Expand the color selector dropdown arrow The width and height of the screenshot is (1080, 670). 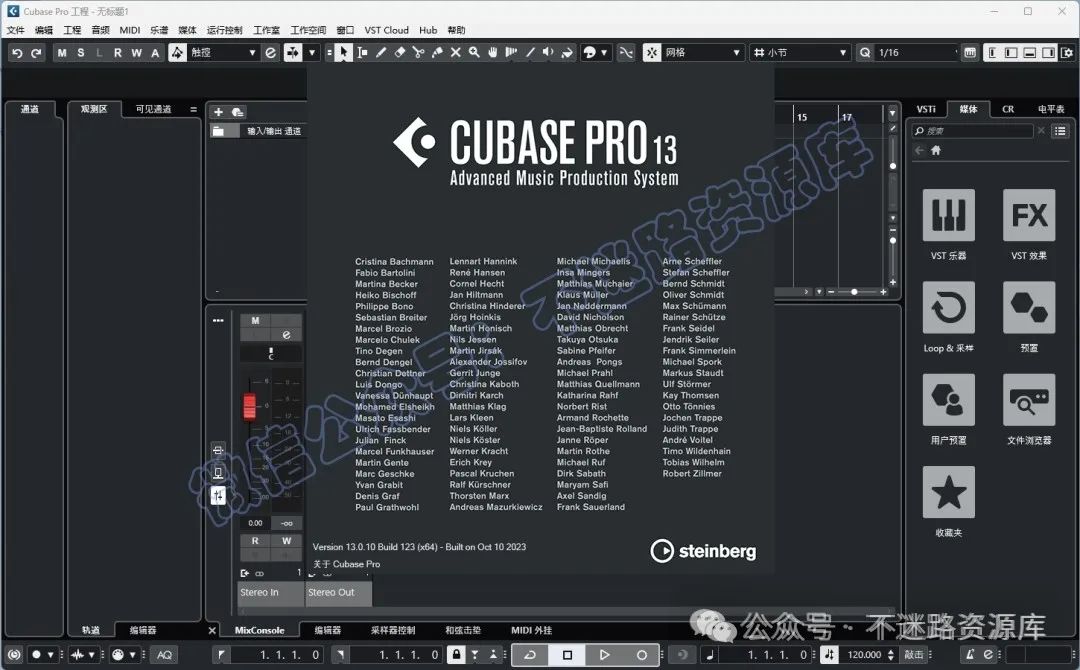click(604, 52)
